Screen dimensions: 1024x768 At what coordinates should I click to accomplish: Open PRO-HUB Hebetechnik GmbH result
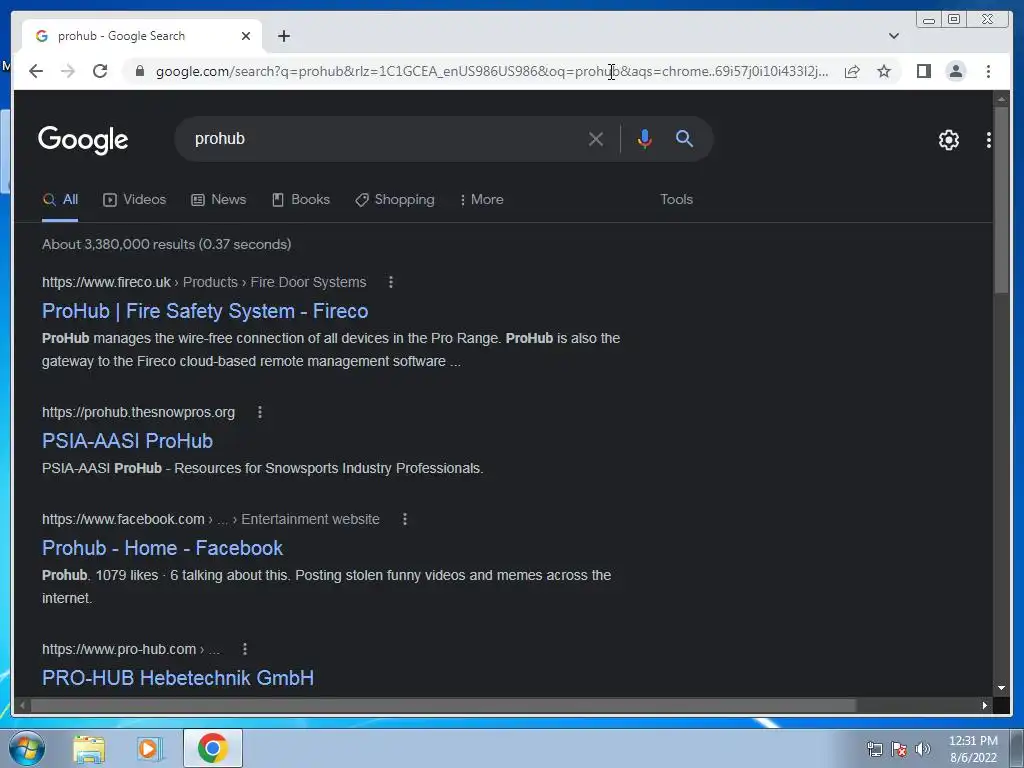[178, 678]
